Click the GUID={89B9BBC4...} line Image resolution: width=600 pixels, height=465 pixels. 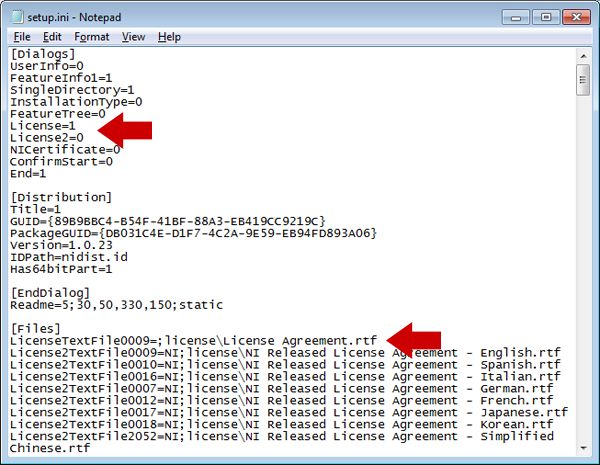[168, 221]
